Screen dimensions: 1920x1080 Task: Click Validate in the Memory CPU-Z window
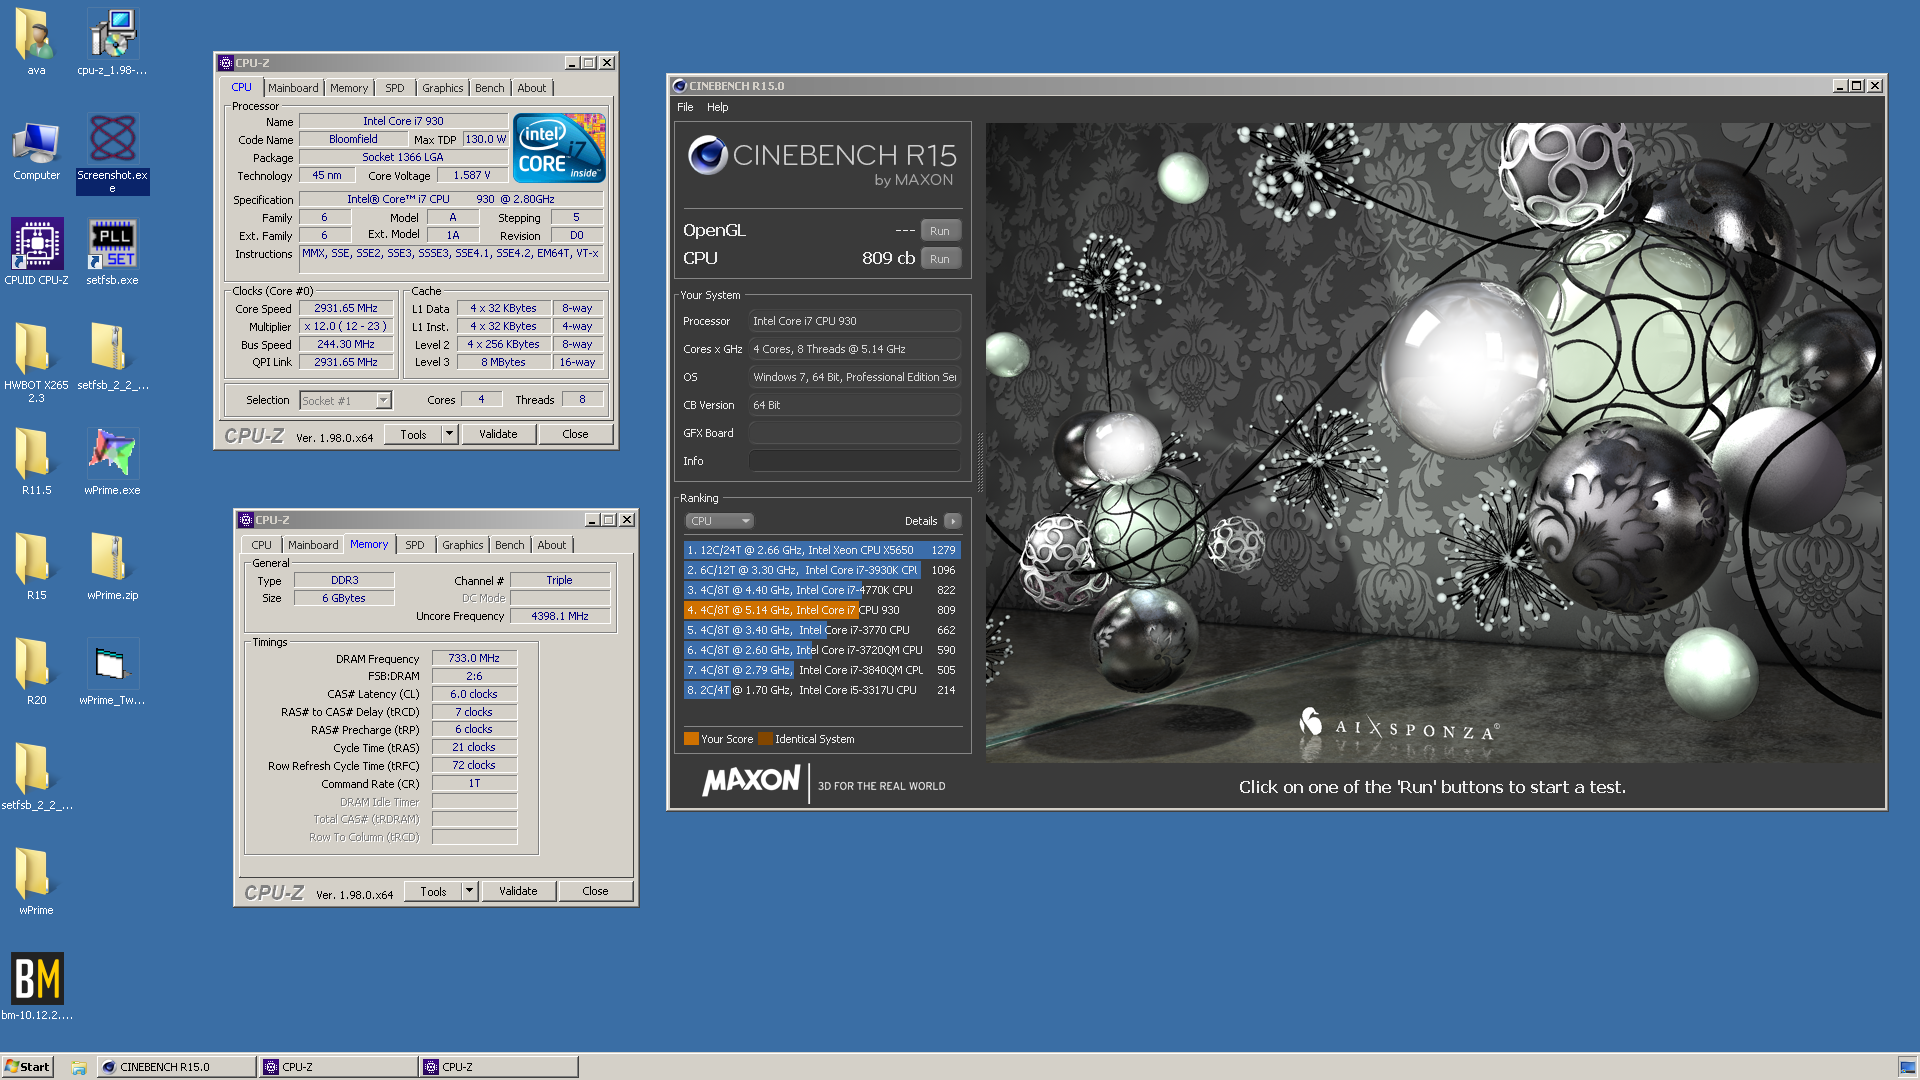point(518,891)
